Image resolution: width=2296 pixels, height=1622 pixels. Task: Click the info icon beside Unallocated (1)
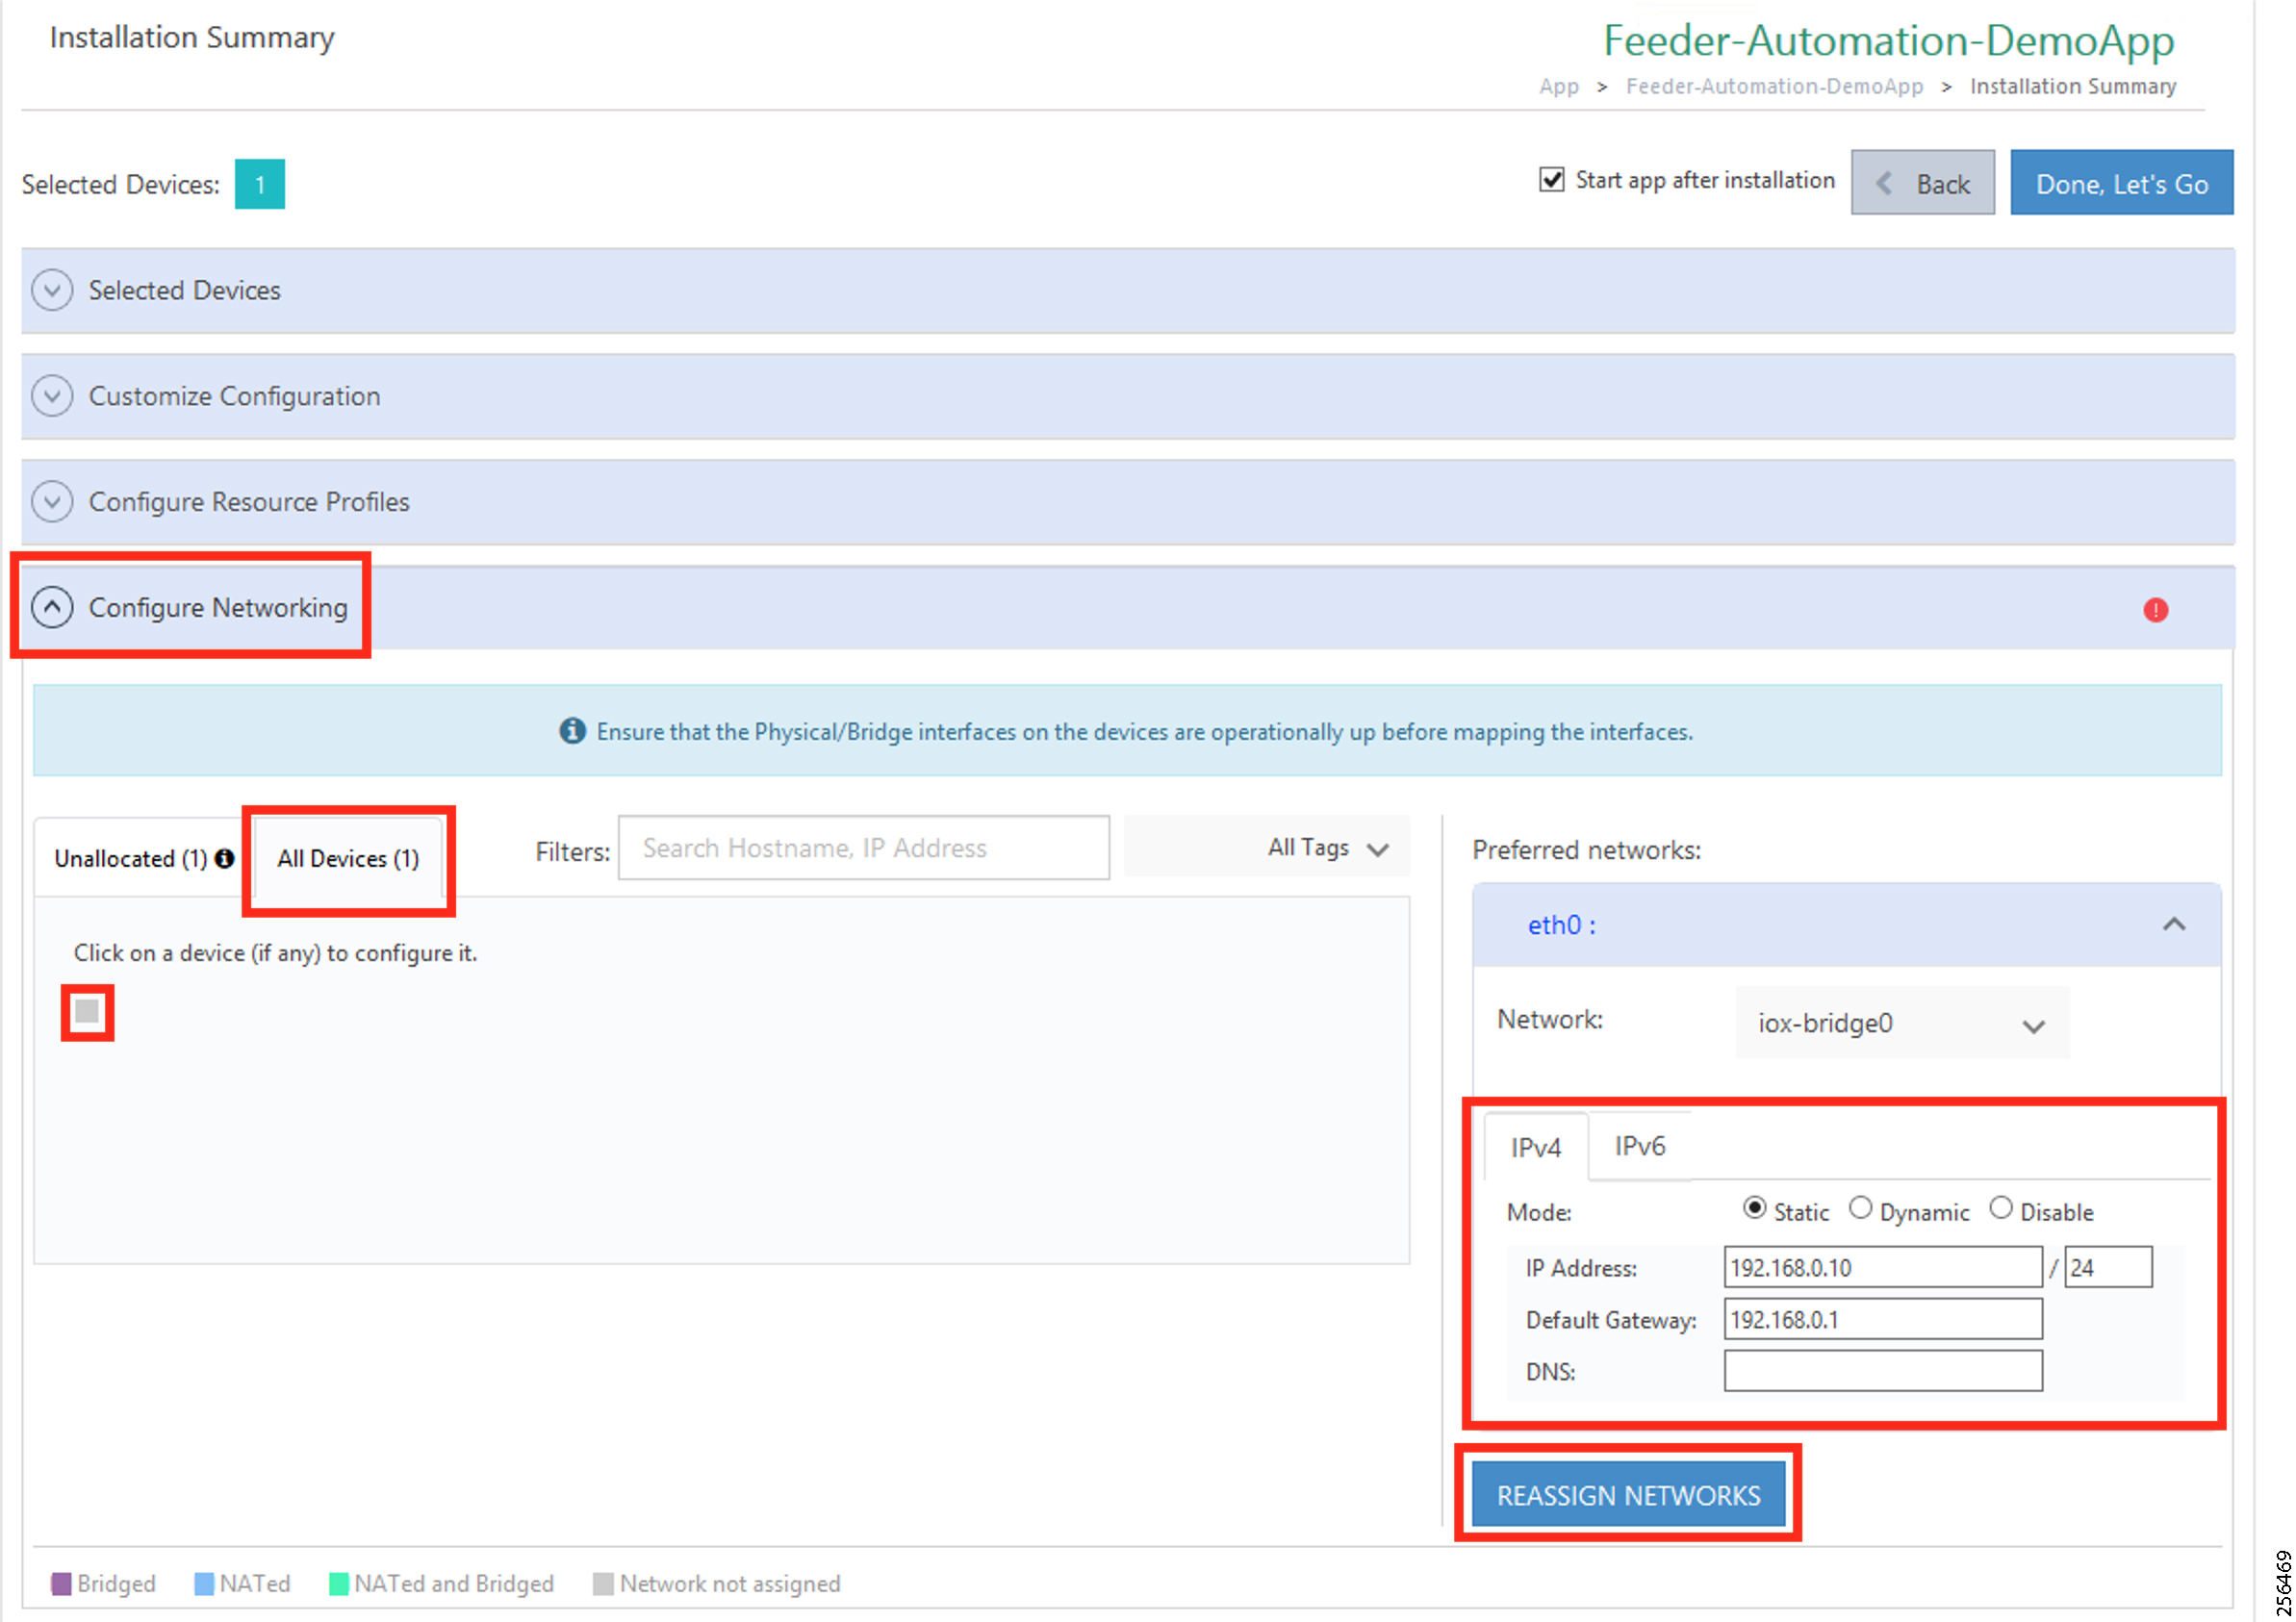click(x=225, y=858)
